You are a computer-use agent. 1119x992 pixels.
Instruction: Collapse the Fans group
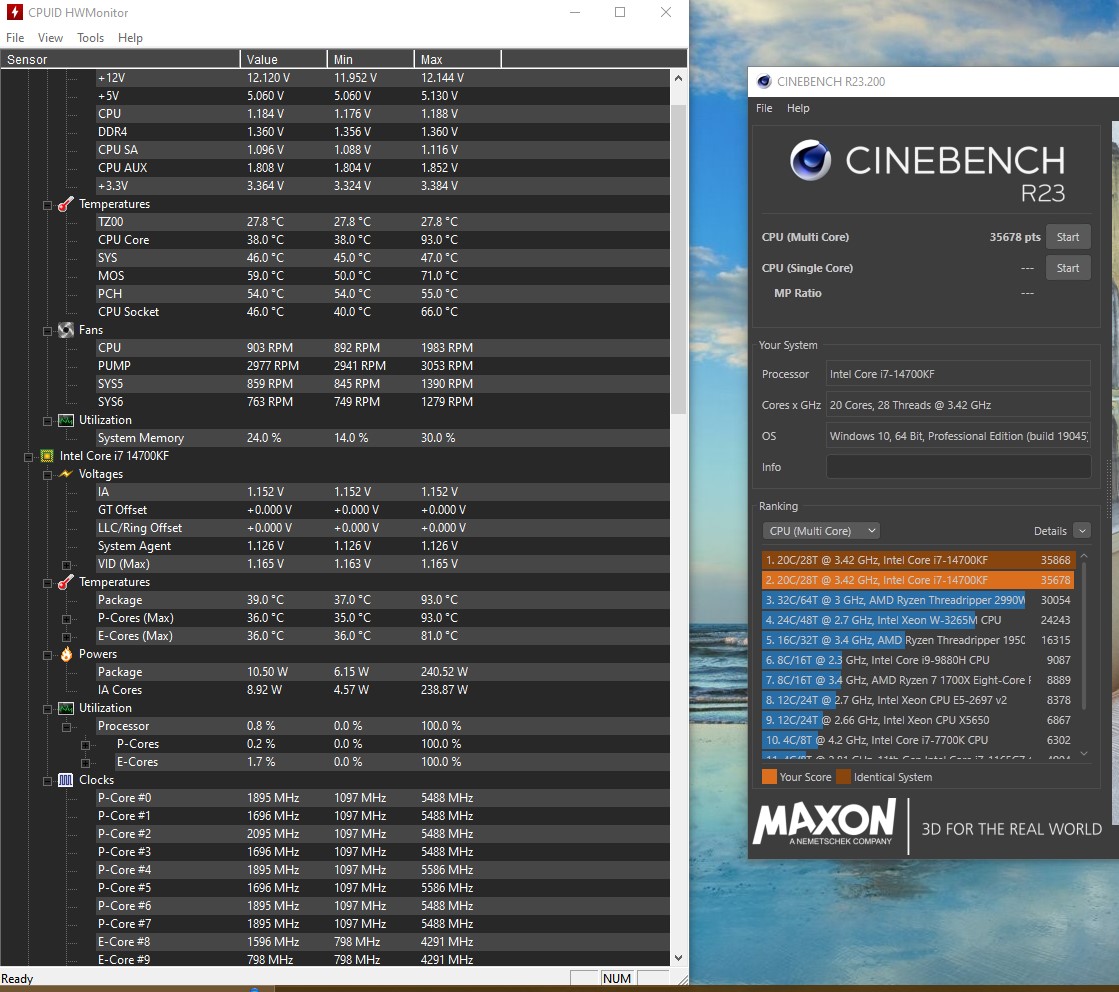pyautogui.click(x=47, y=331)
